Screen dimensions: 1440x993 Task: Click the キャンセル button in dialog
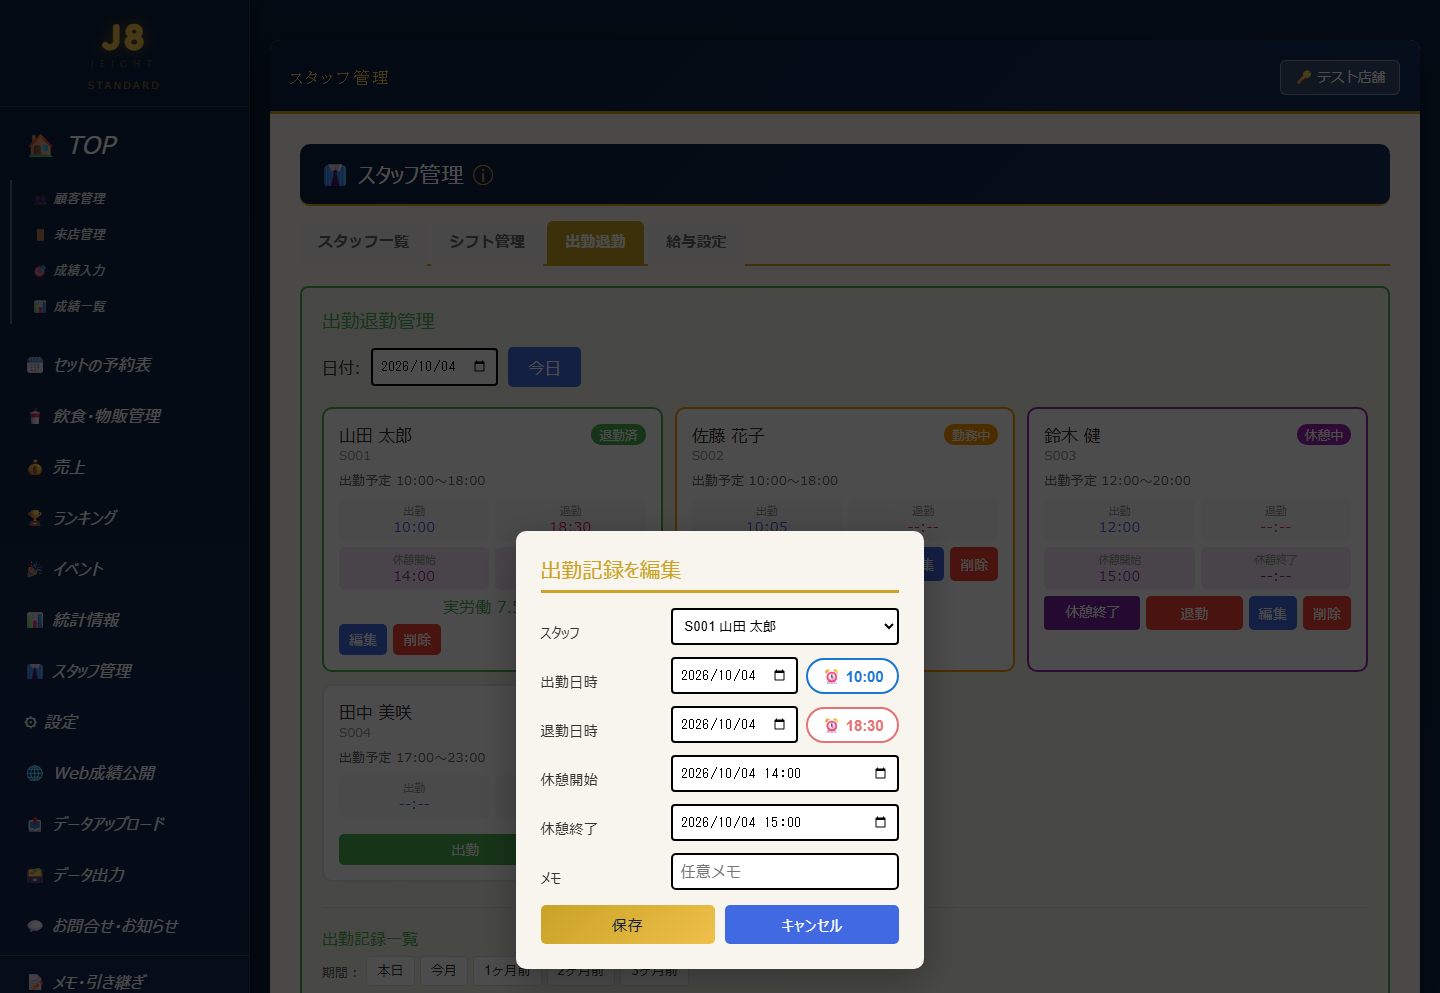(x=812, y=925)
